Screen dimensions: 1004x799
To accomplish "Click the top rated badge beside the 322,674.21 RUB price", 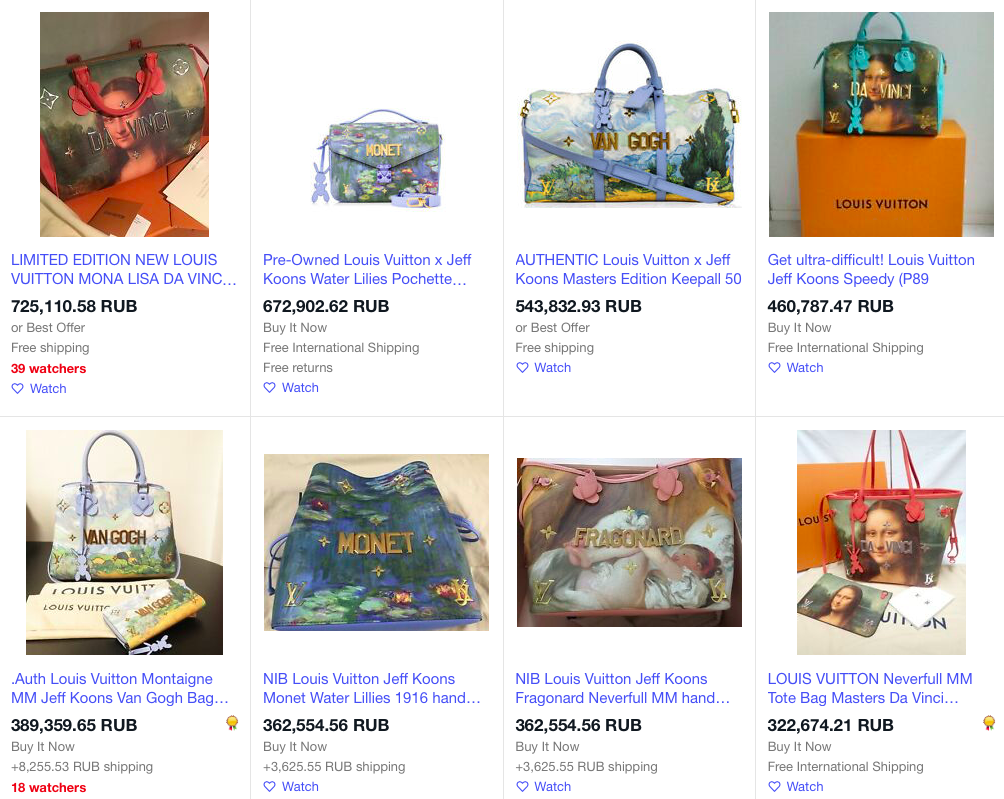I will (989, 723).
